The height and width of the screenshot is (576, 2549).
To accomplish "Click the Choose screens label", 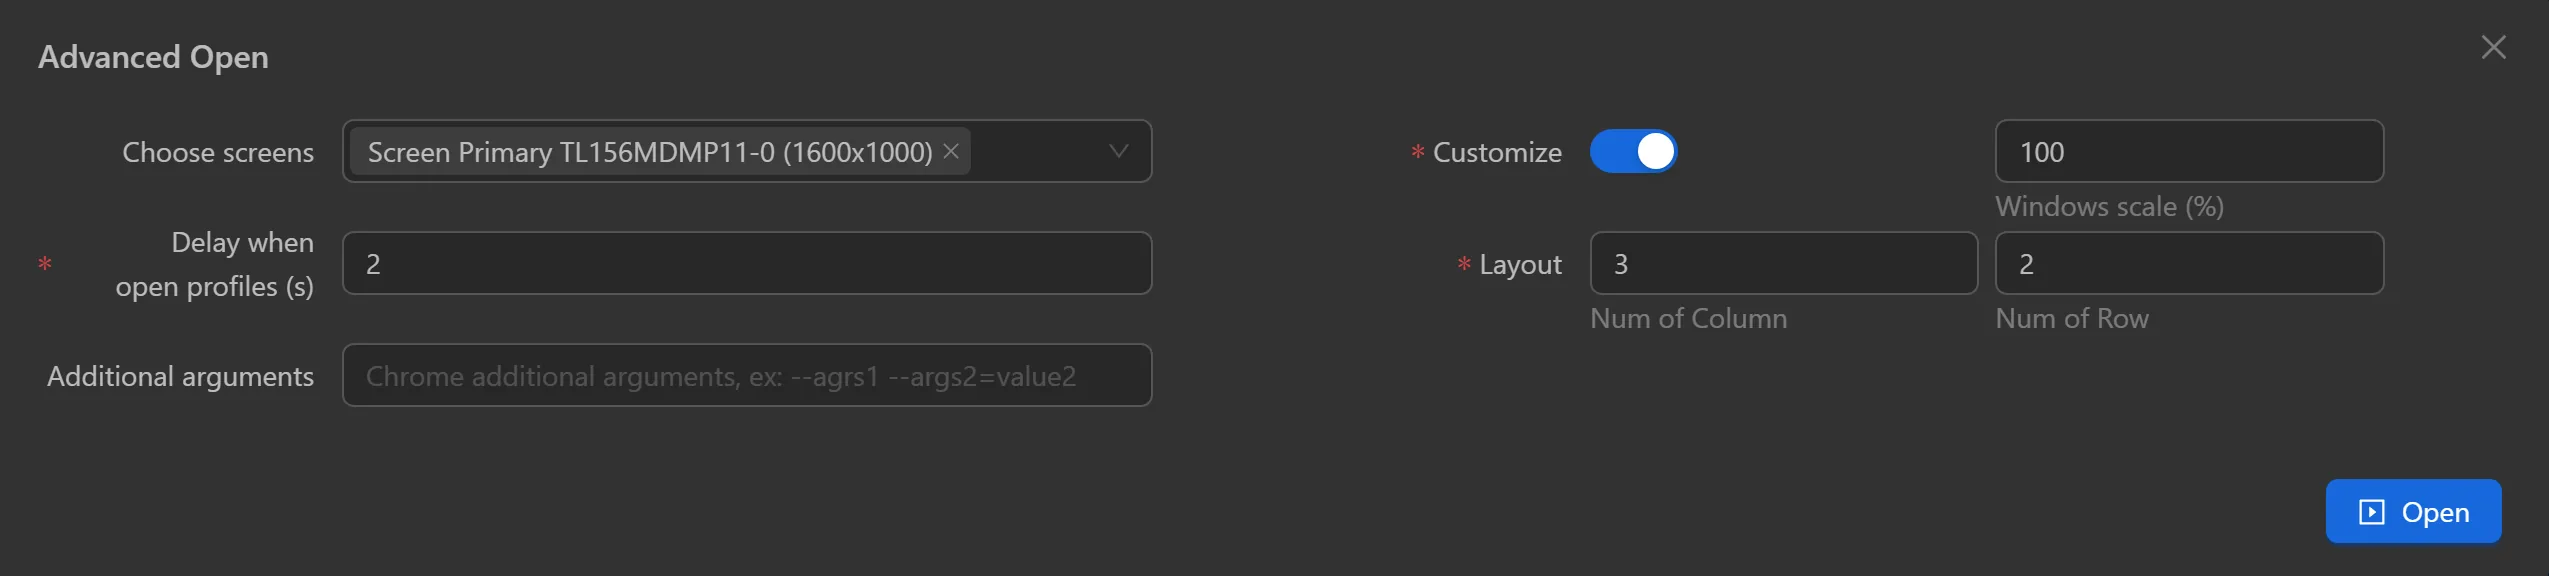I will point(218,152).
